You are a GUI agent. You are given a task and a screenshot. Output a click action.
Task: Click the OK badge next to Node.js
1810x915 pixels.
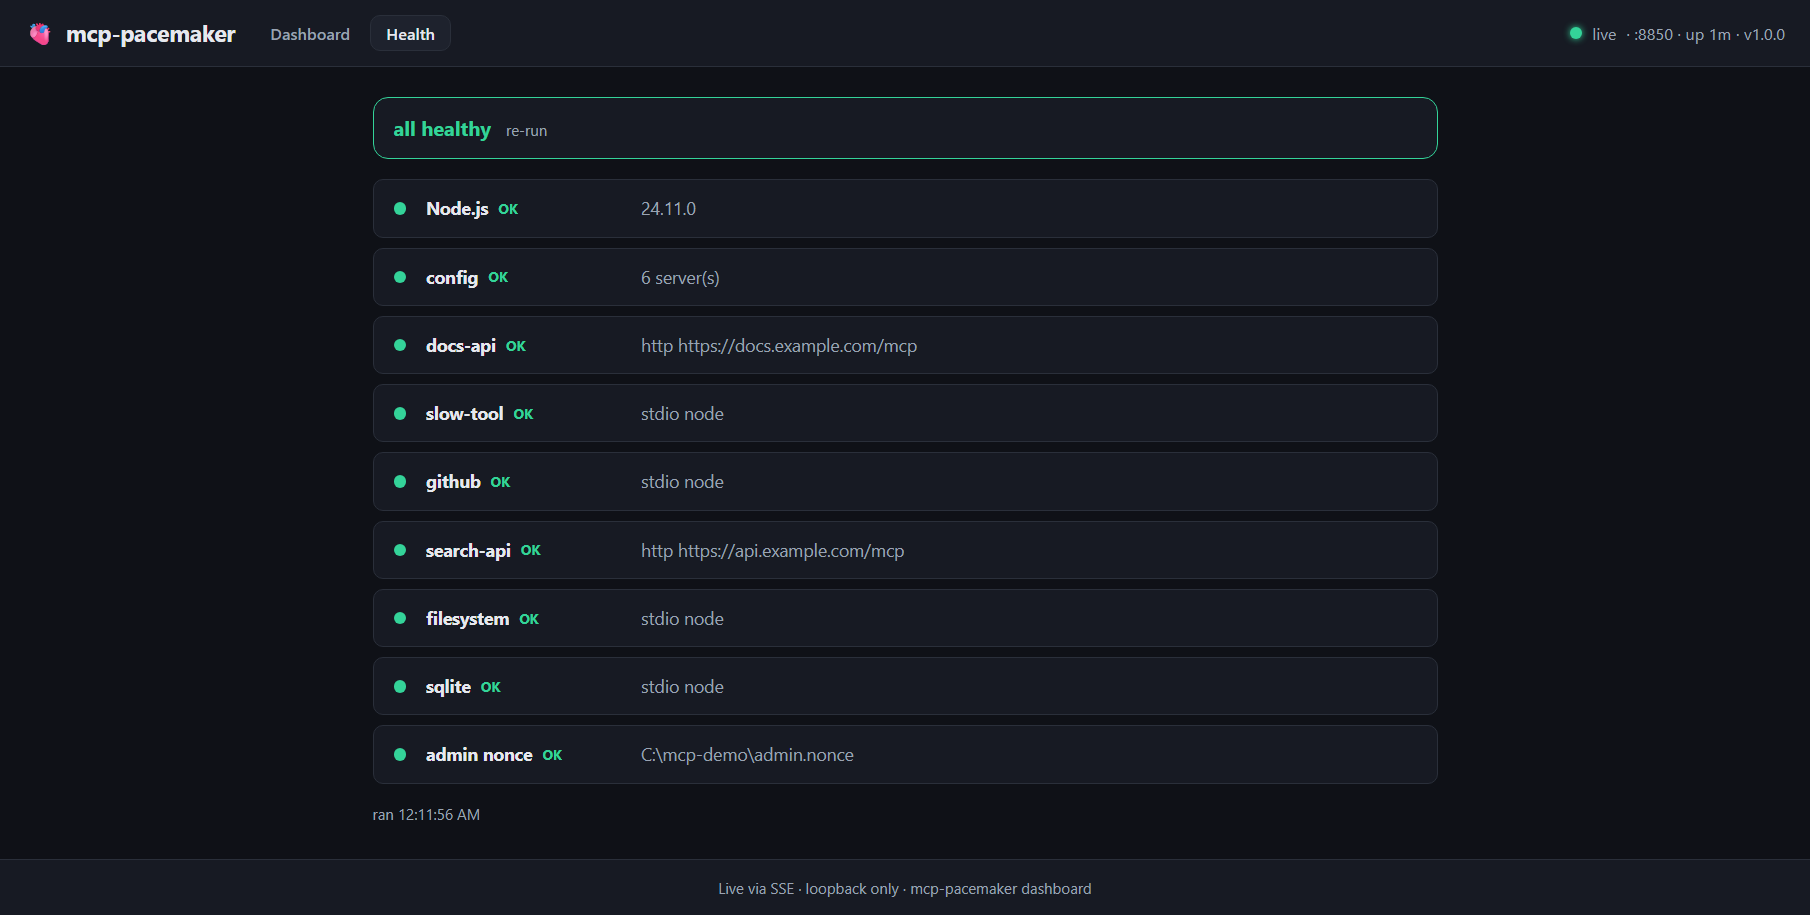tap(508, 209)
